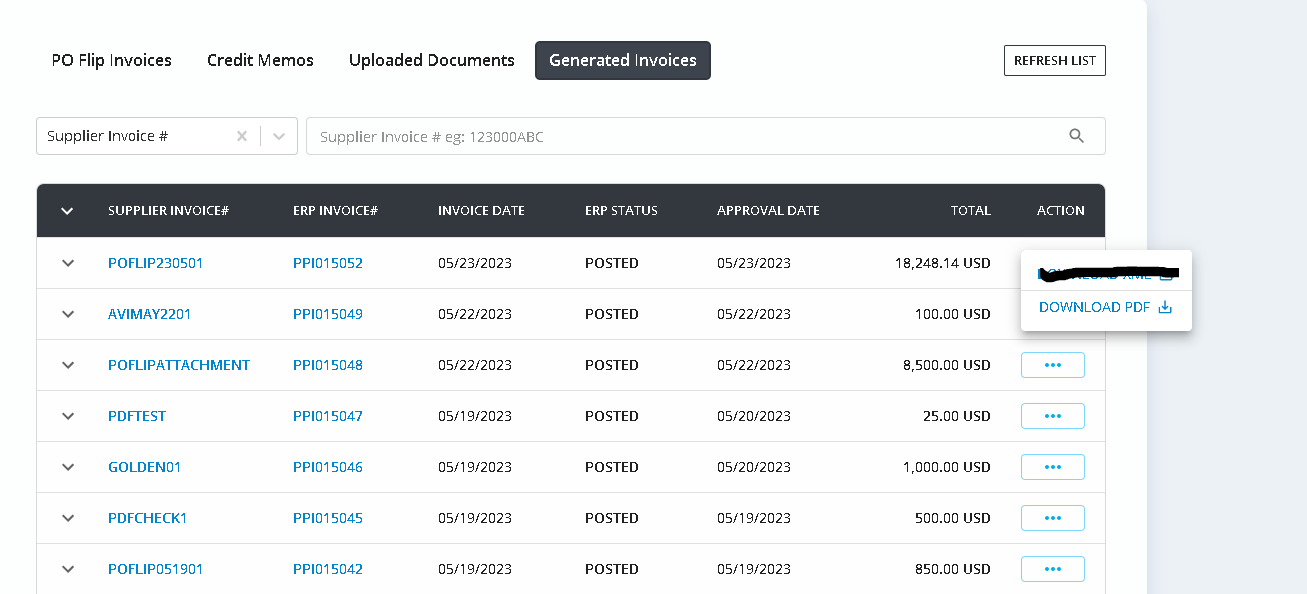Open actions menu for GOLDEN01 invoice
The height and width of the screenshot is (594, 1307).
1052,467
